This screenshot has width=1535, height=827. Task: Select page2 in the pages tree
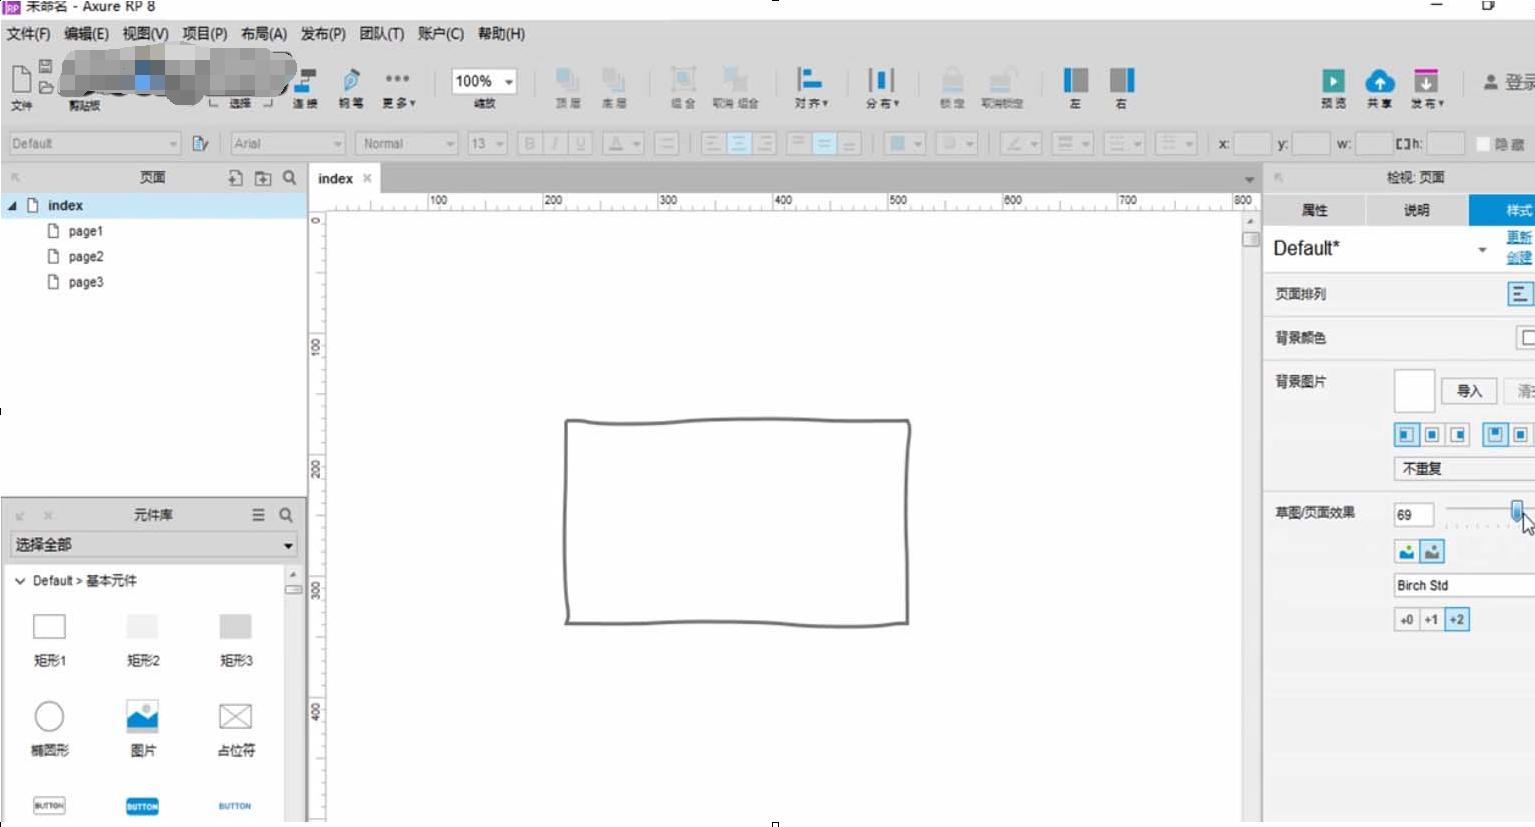(85, 256)
